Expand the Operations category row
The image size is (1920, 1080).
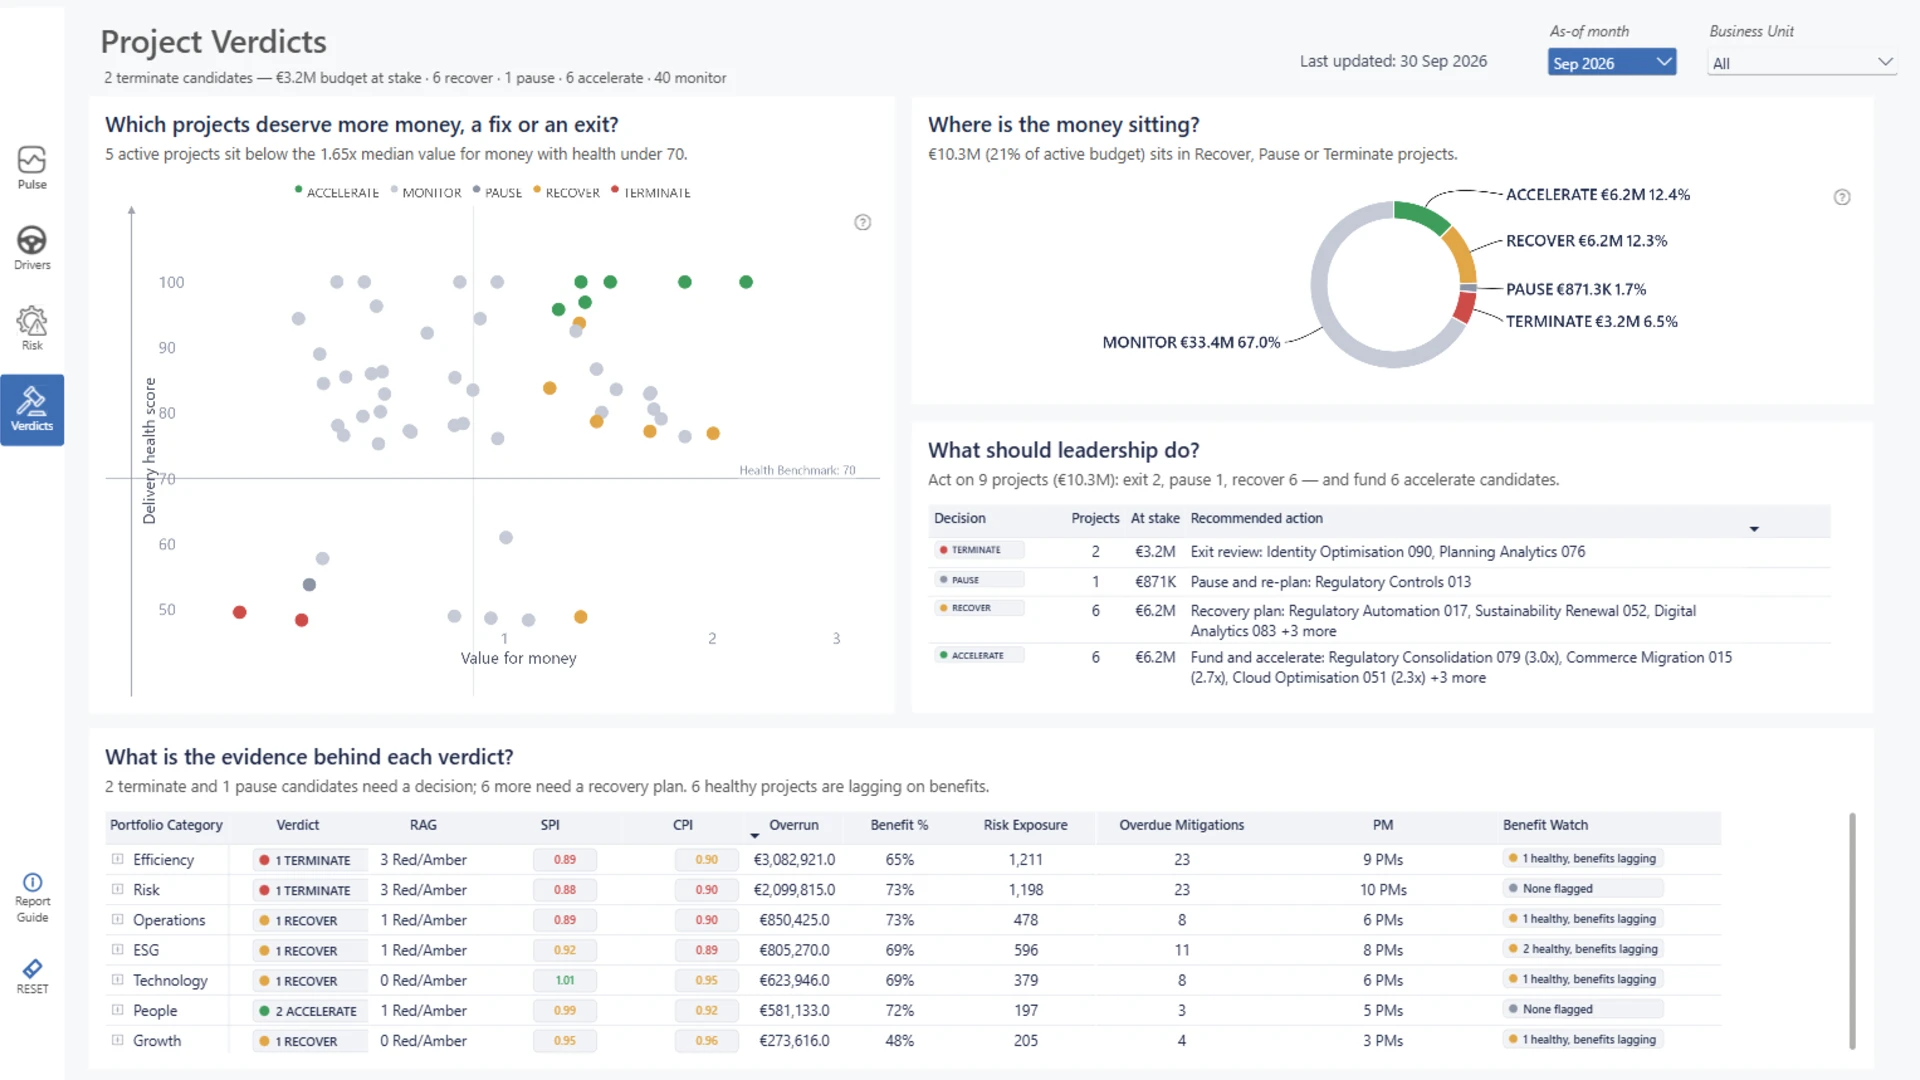coord(117,919)
